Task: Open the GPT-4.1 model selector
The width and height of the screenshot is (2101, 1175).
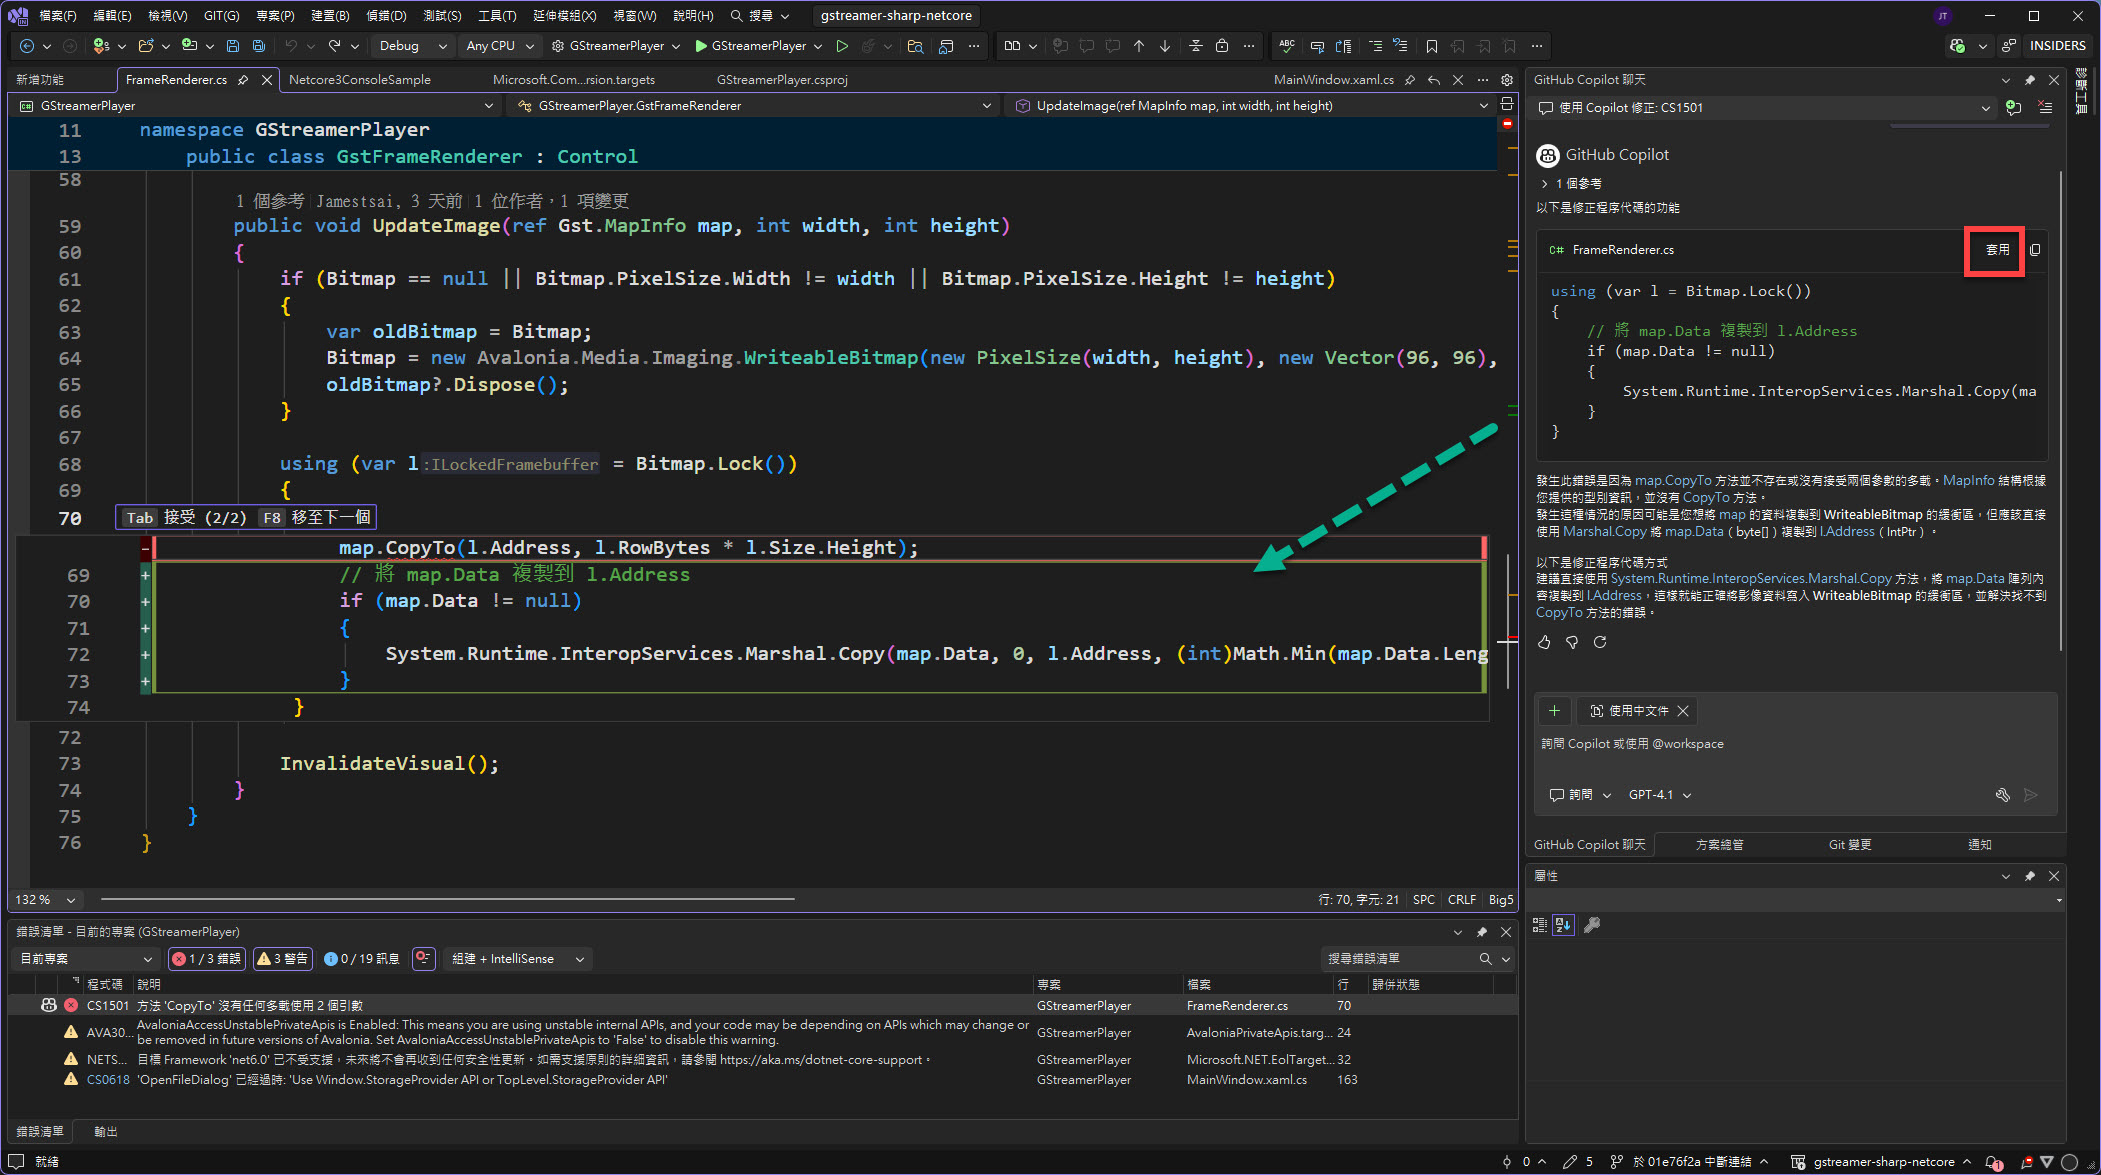Action: tap(1659, 795)
